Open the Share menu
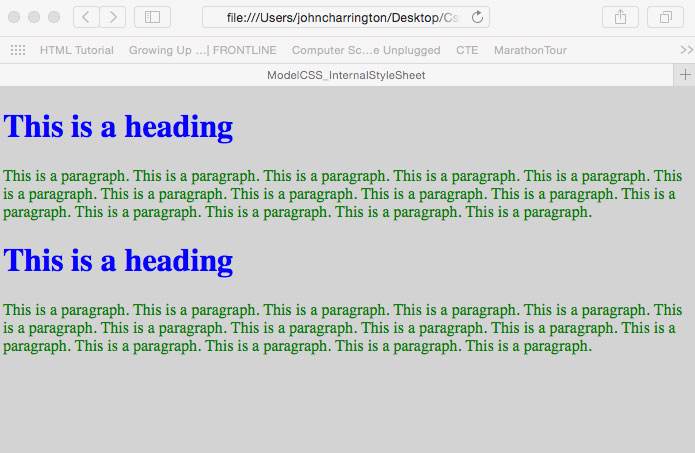Screen dimensions: 695x453 (x=620, y=17)
